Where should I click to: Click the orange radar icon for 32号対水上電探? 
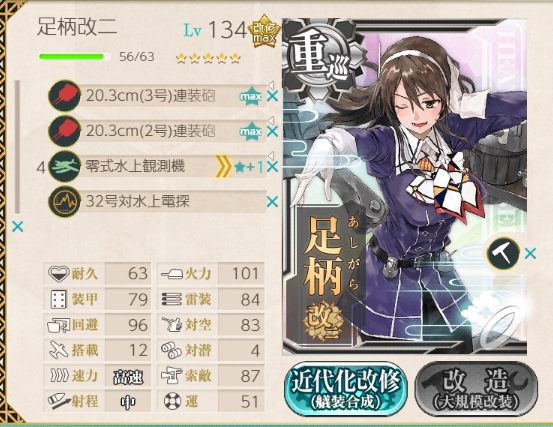tap(65, 201)
